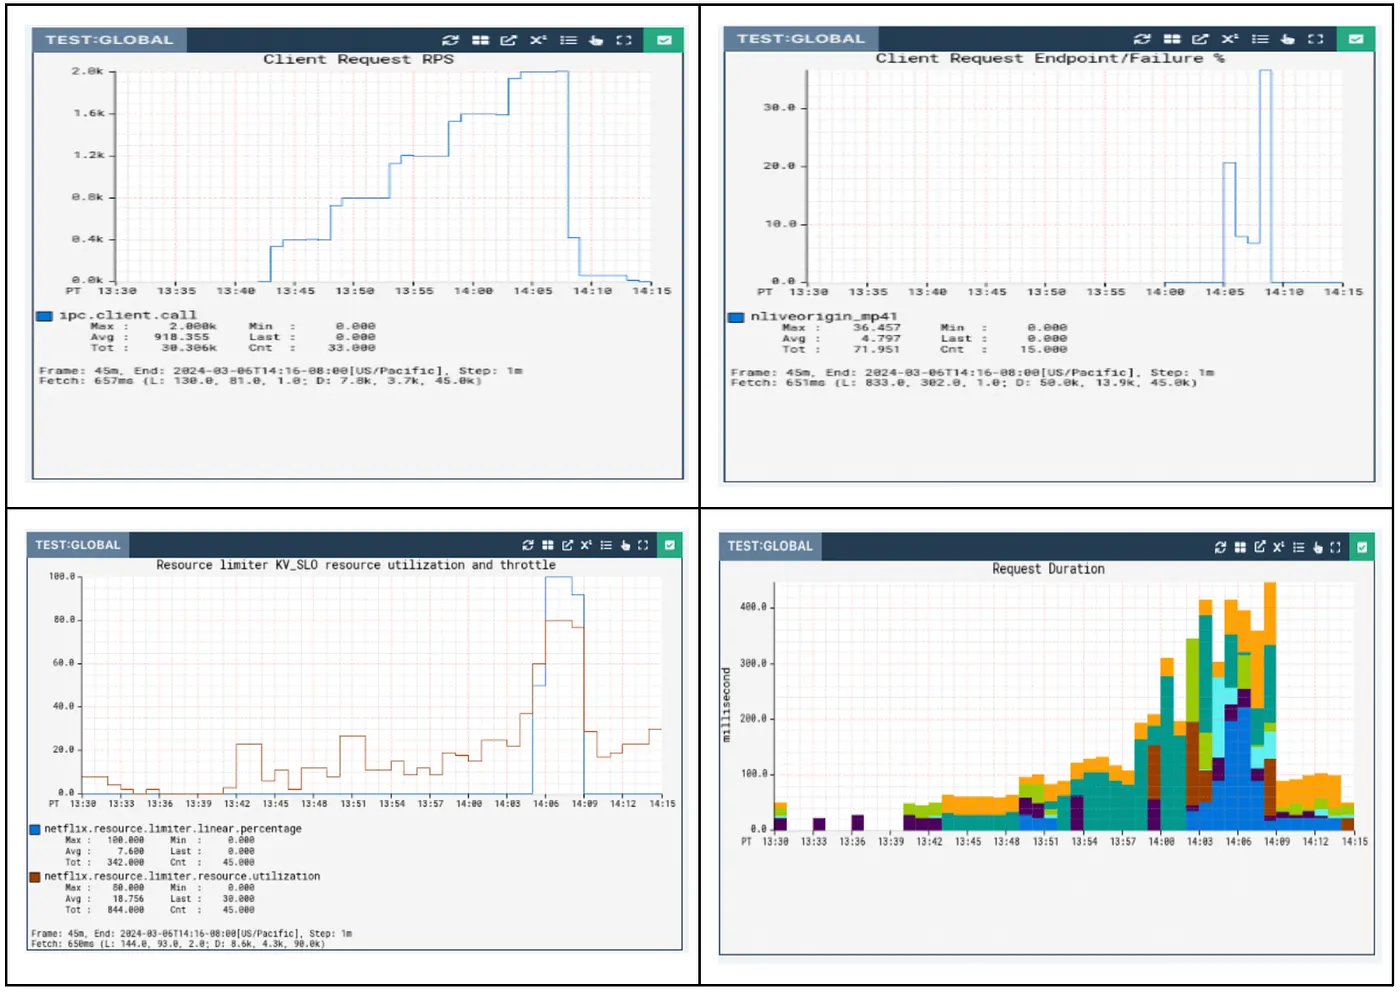Viewport: 1400px width, 994px height.
Task: Click the x² expression icon on Request Duration panel
Action: point(1278,547)
